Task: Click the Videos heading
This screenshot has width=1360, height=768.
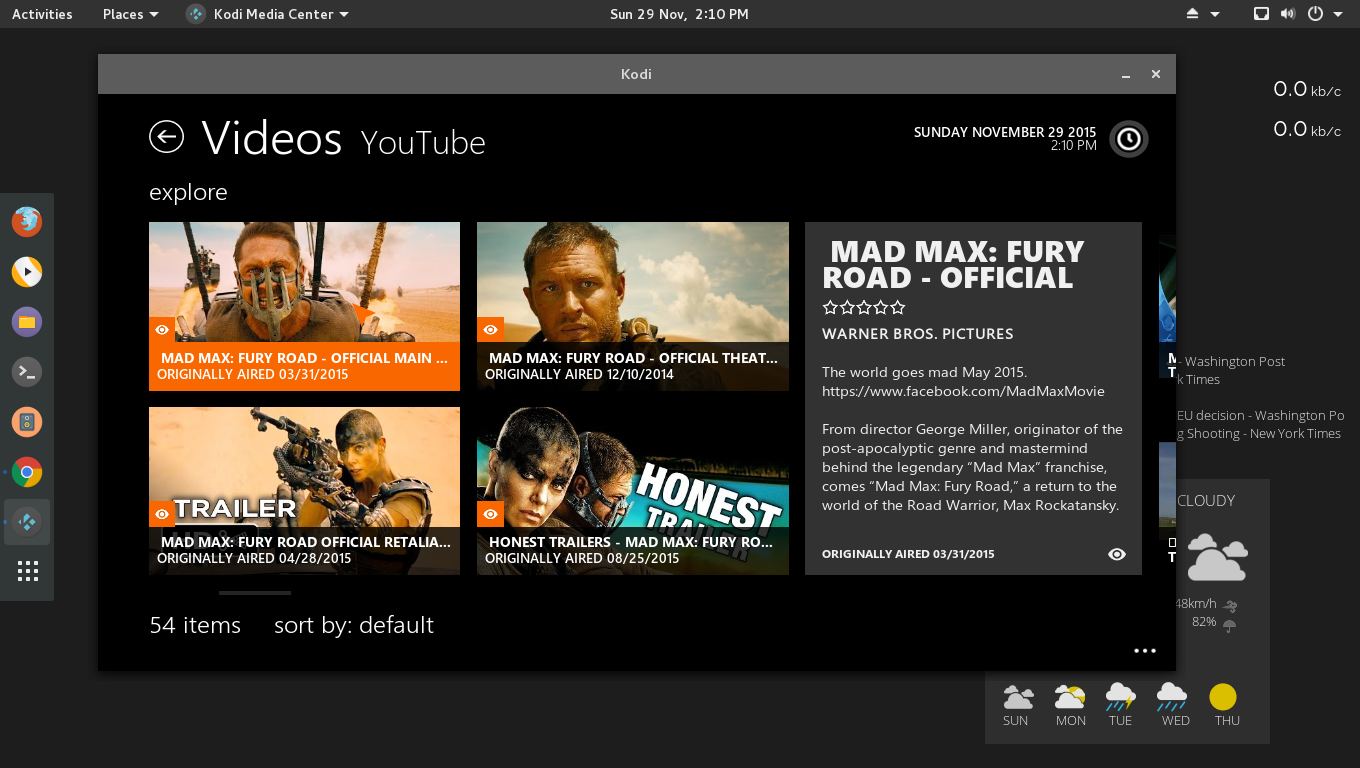Action: (271, 138)
